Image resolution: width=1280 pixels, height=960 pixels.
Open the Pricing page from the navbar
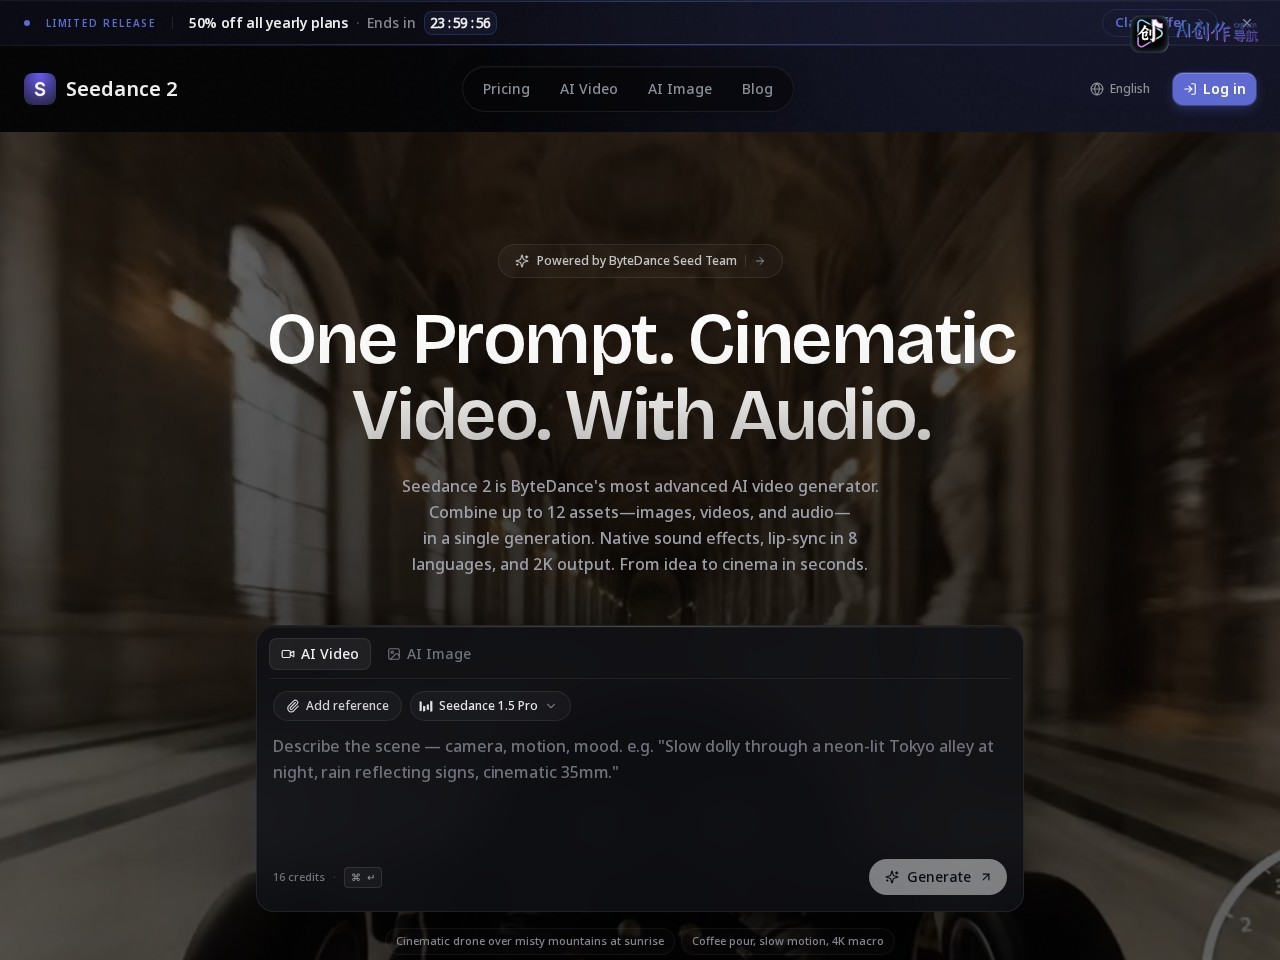506,89
